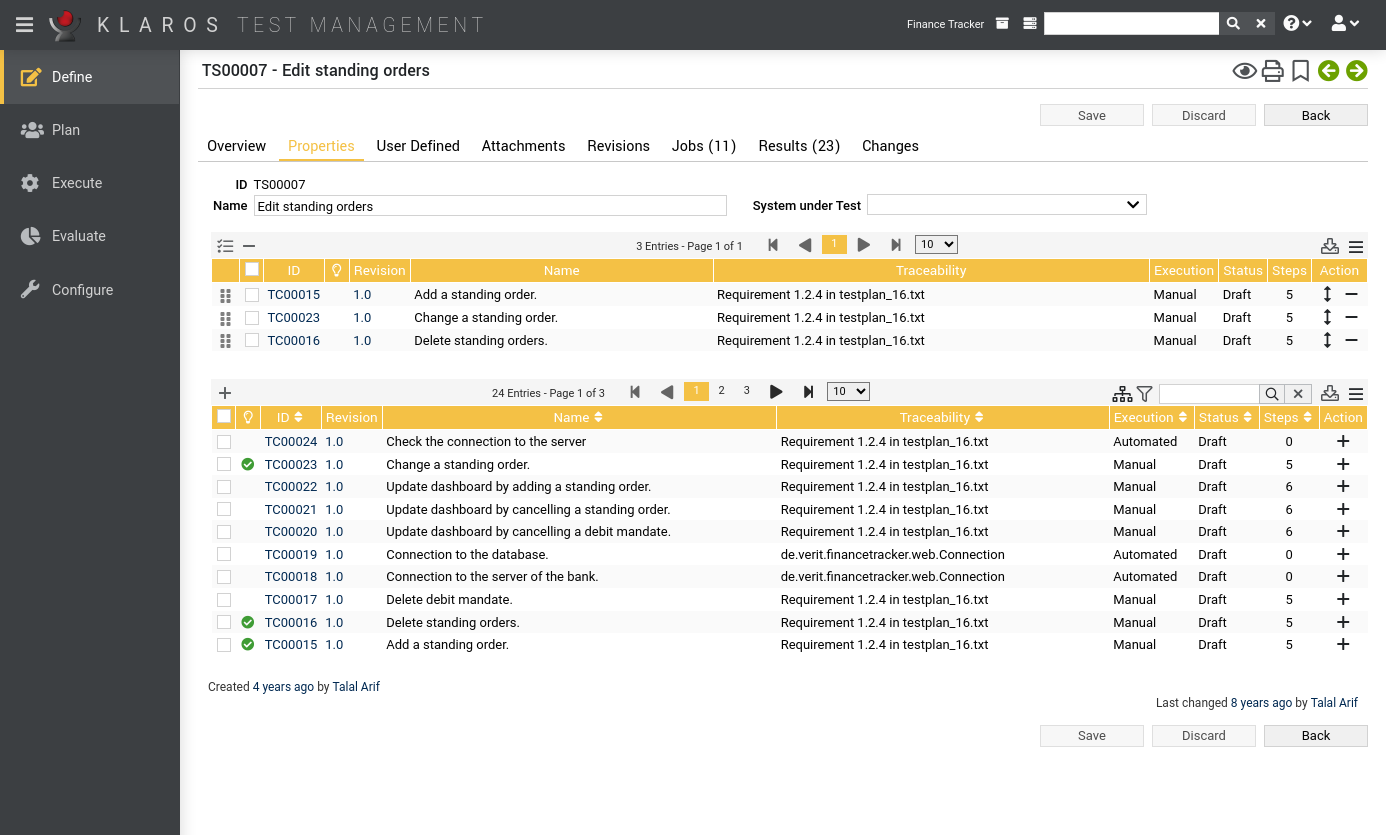This screenshot has width=1386, height=835.
Task: Remove TC00015 from suite with minus icon
Action: [1351, 295]
